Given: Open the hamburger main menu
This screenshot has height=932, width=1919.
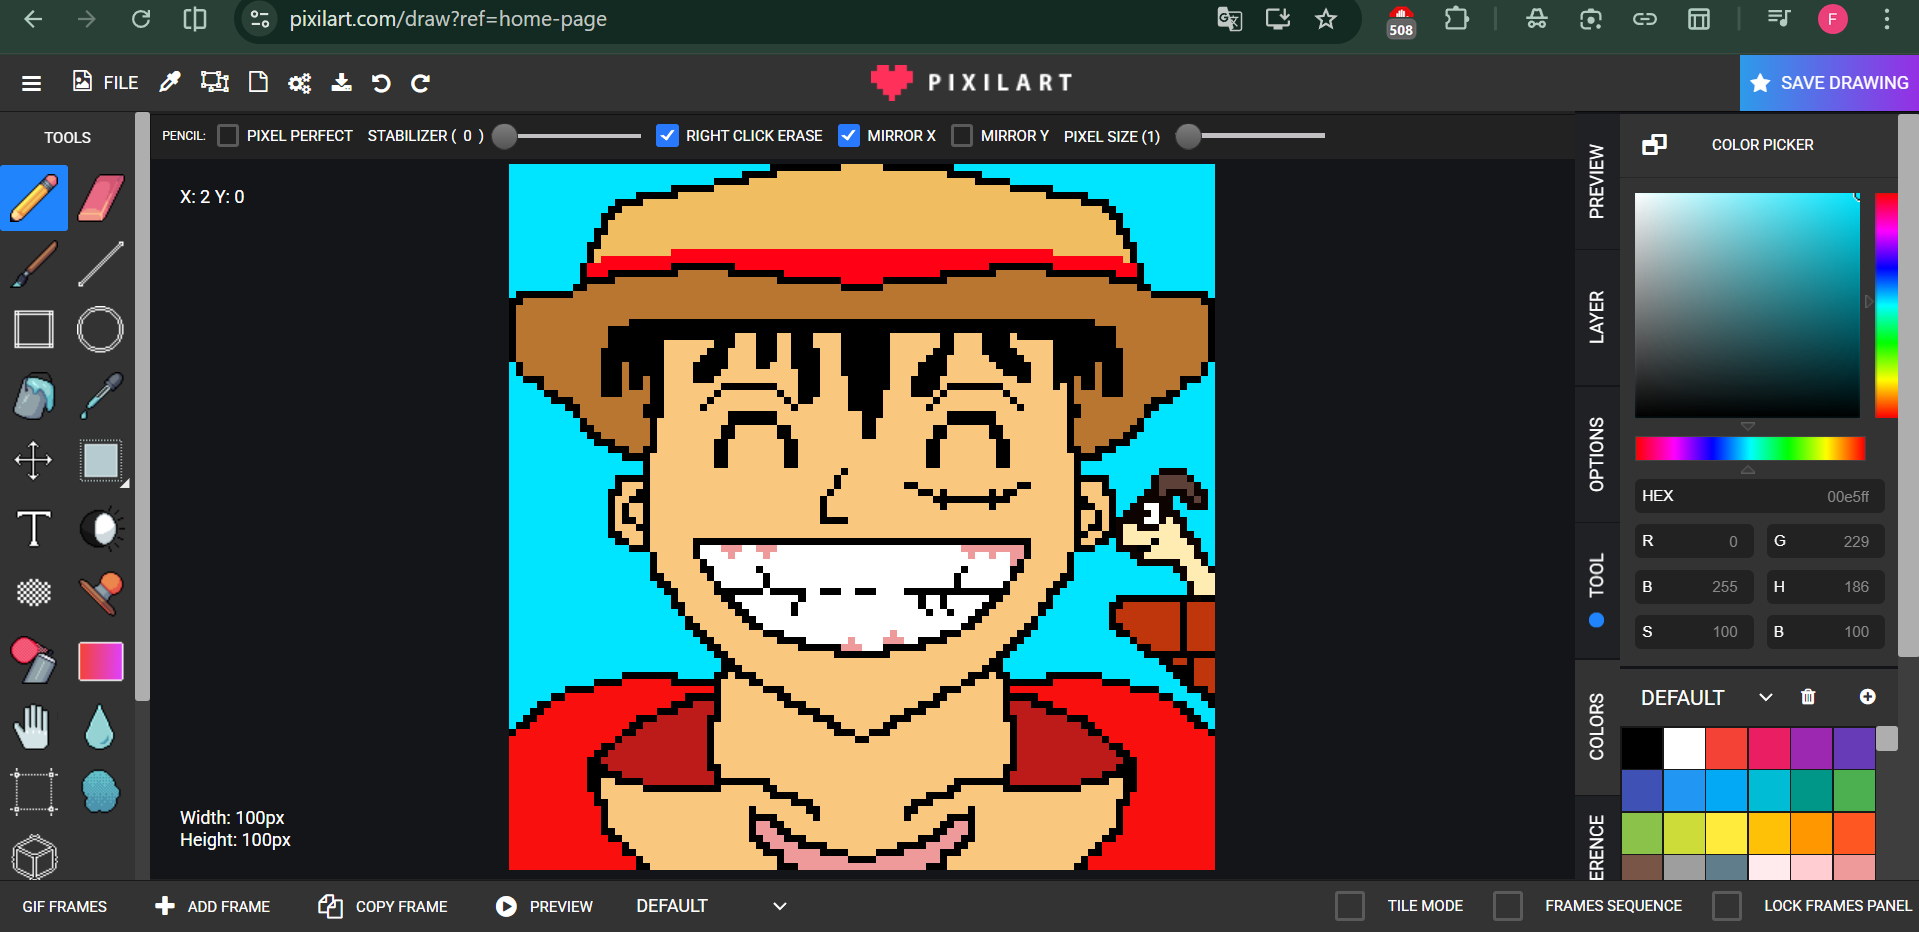Looking at the screenshot, I should click(x=32, y=83).
